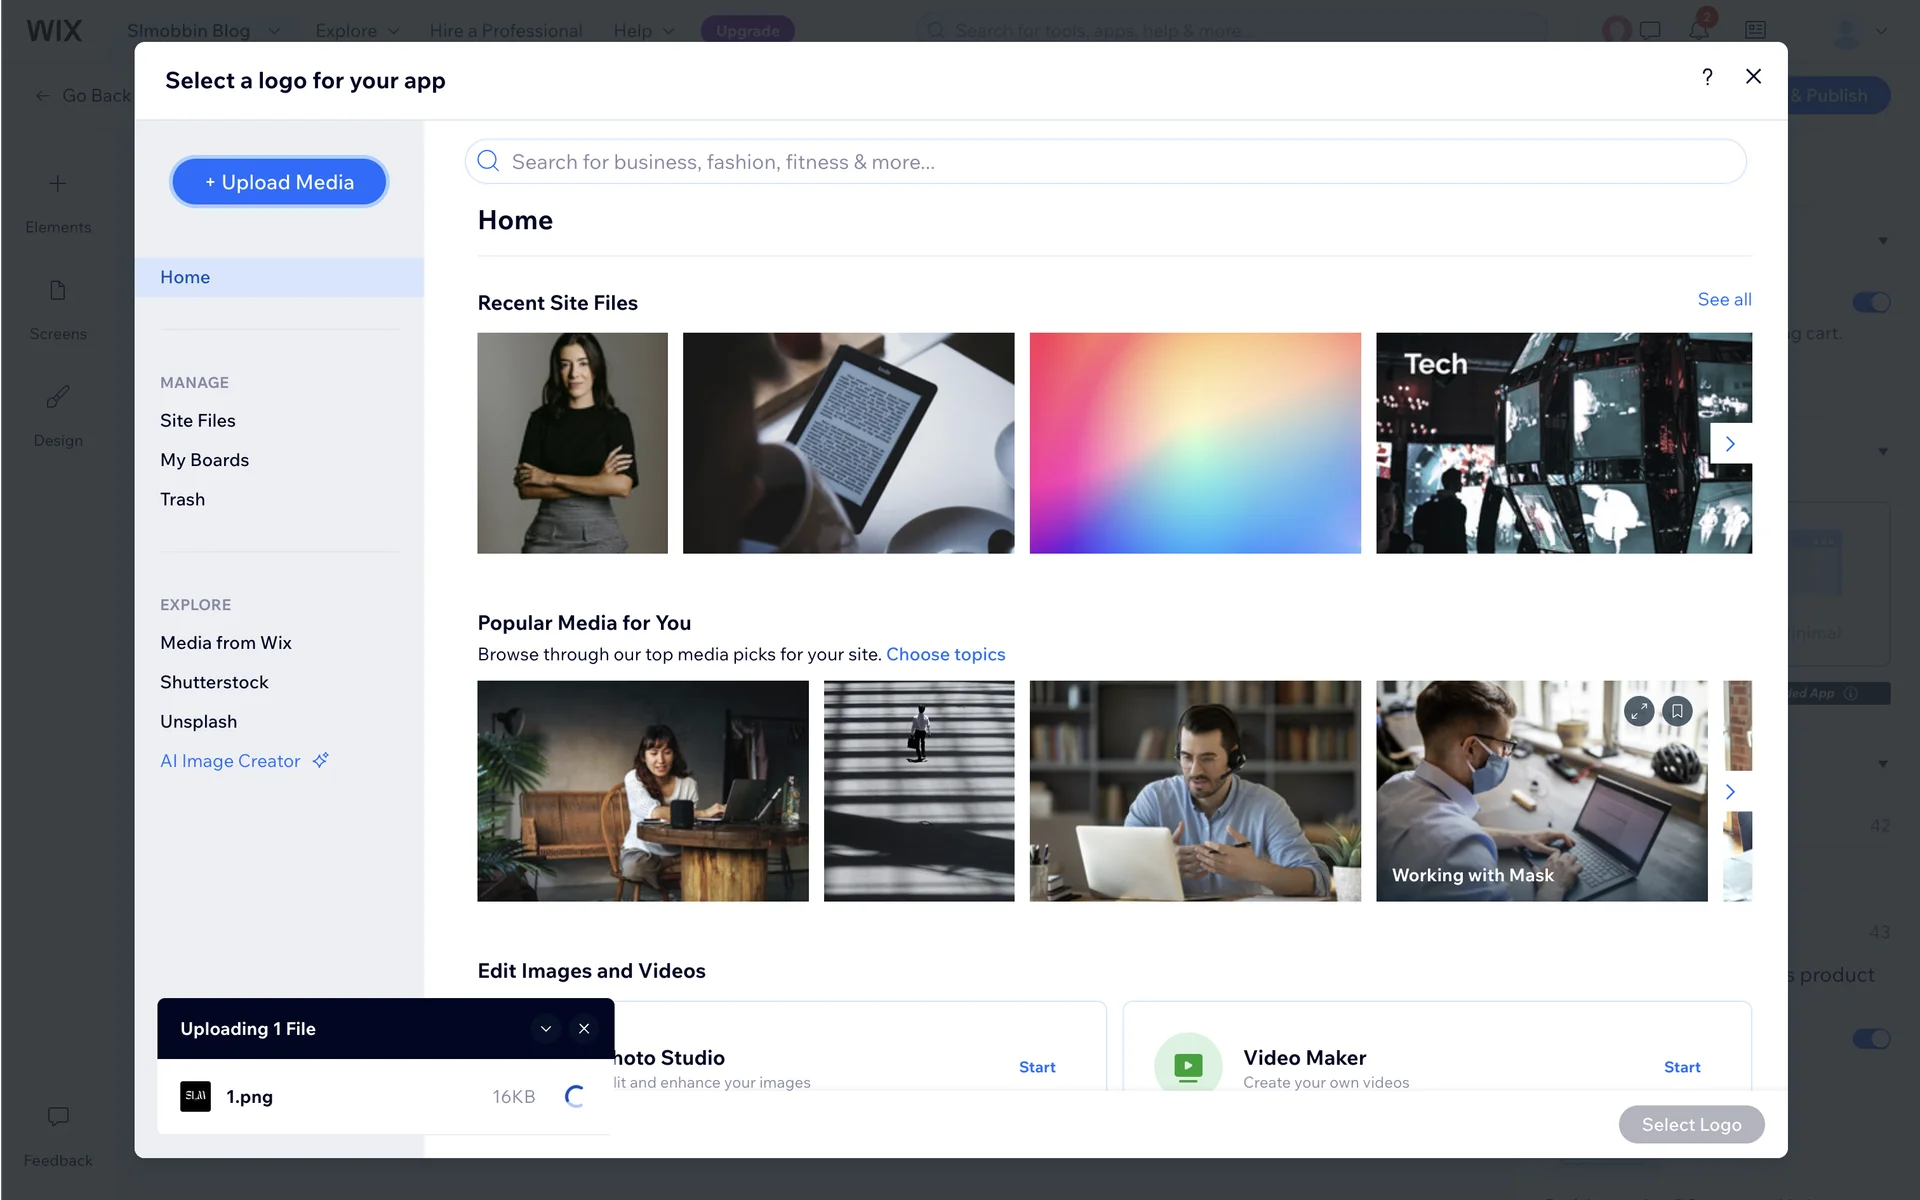Click the Choose topics link
This screenshot has height=1200, width=1920.
point(945,654)
